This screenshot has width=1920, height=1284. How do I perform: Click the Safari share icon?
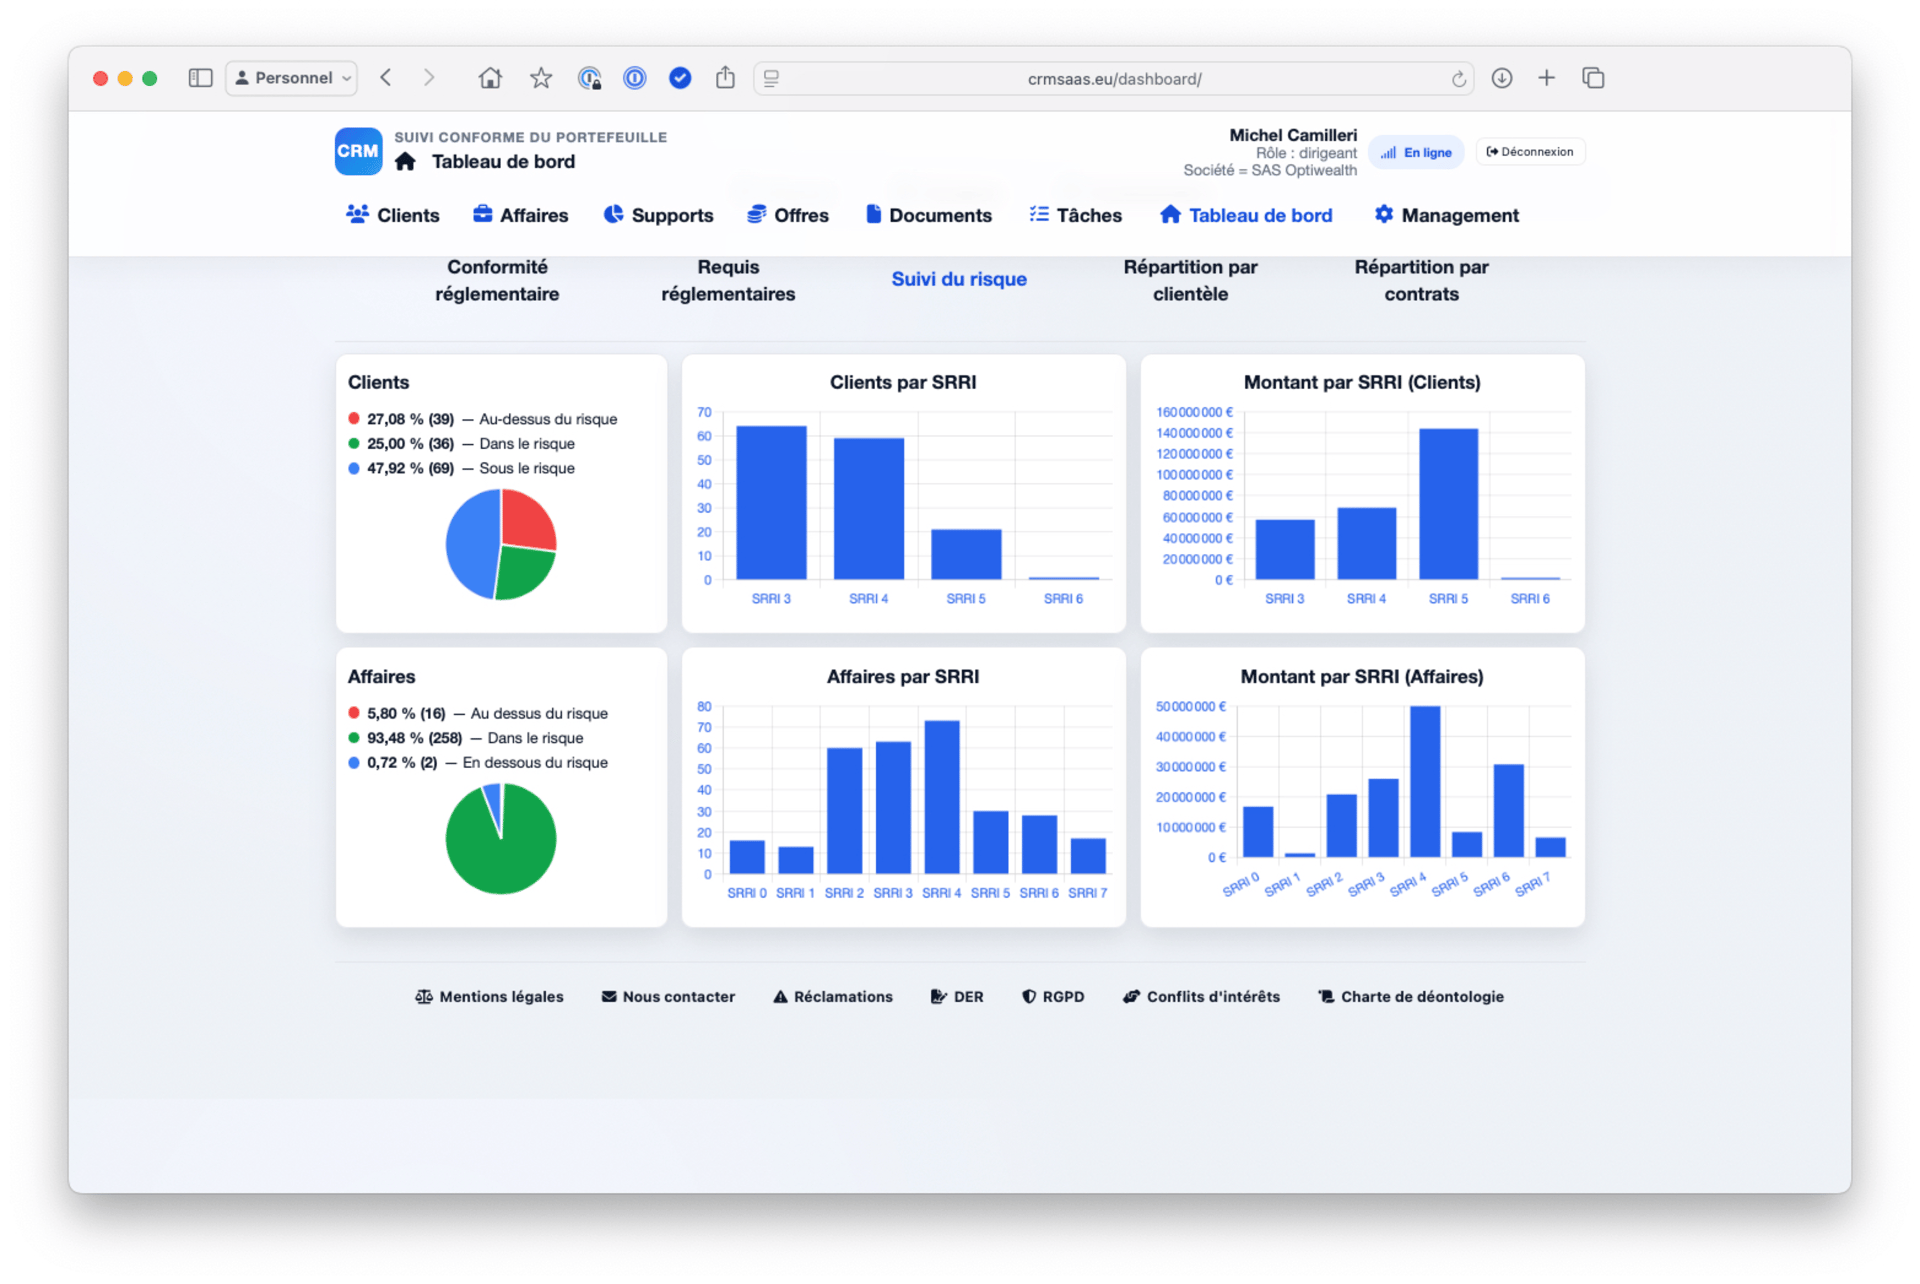[x=725, y=78]
